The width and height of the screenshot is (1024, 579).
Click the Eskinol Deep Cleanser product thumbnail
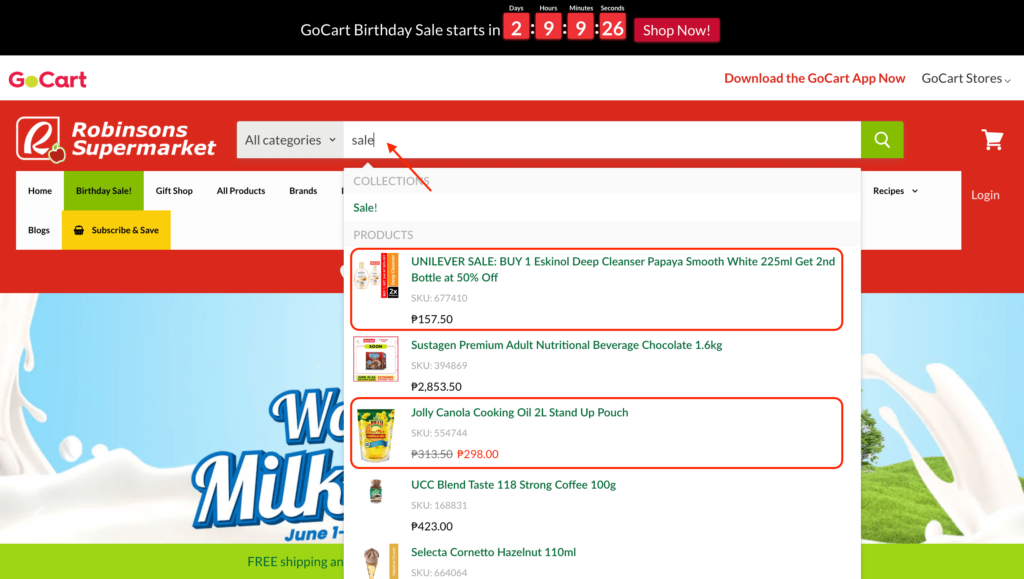[x=376, y=275]
